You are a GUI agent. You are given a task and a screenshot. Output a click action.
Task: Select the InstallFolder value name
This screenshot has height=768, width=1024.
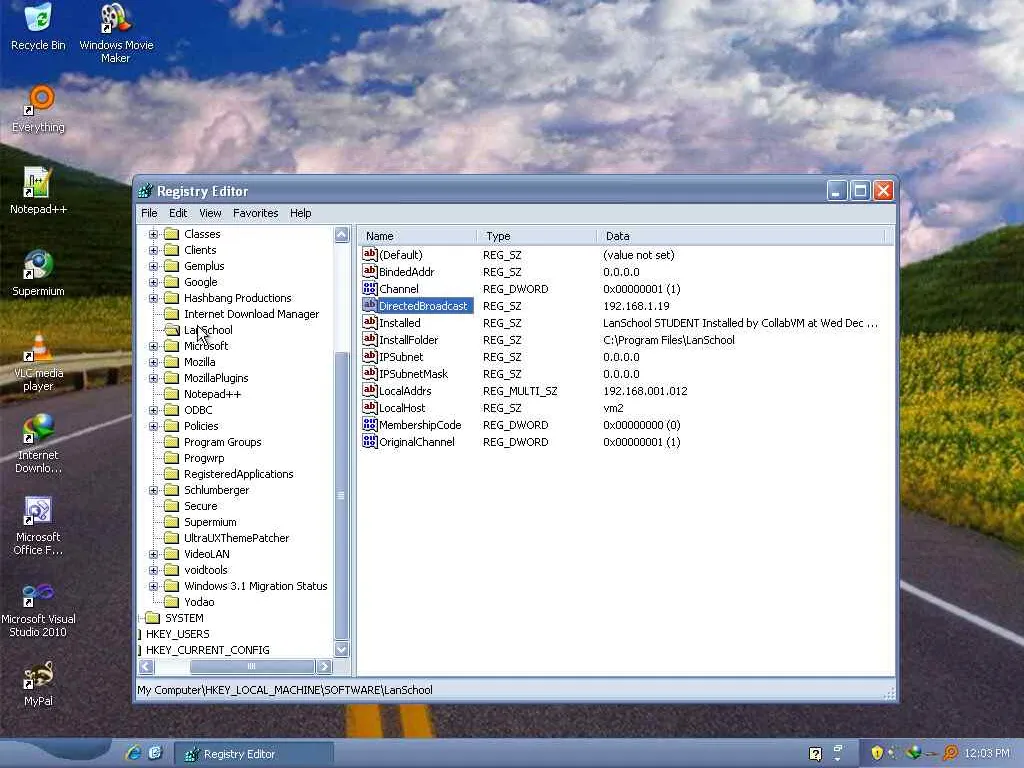[x=409, y=340]
